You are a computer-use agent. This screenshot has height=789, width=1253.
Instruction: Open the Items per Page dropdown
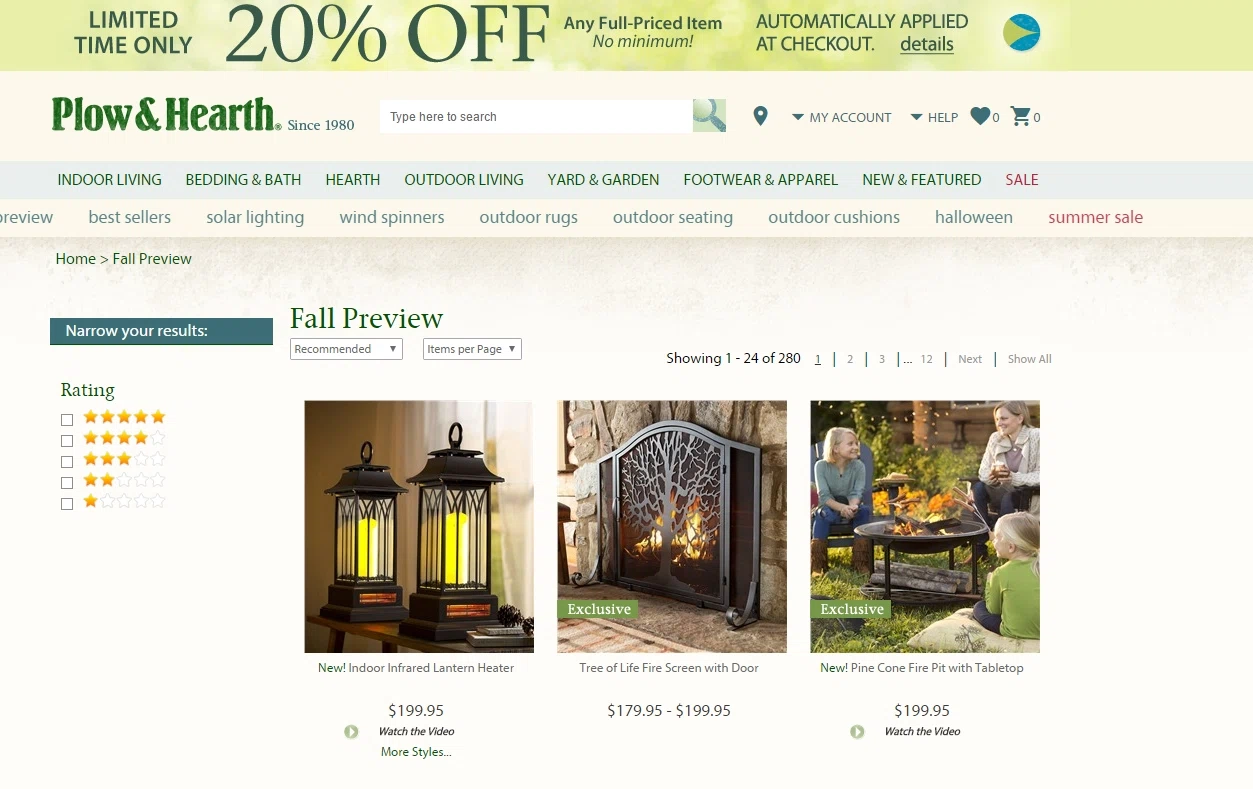pos(472,349)
